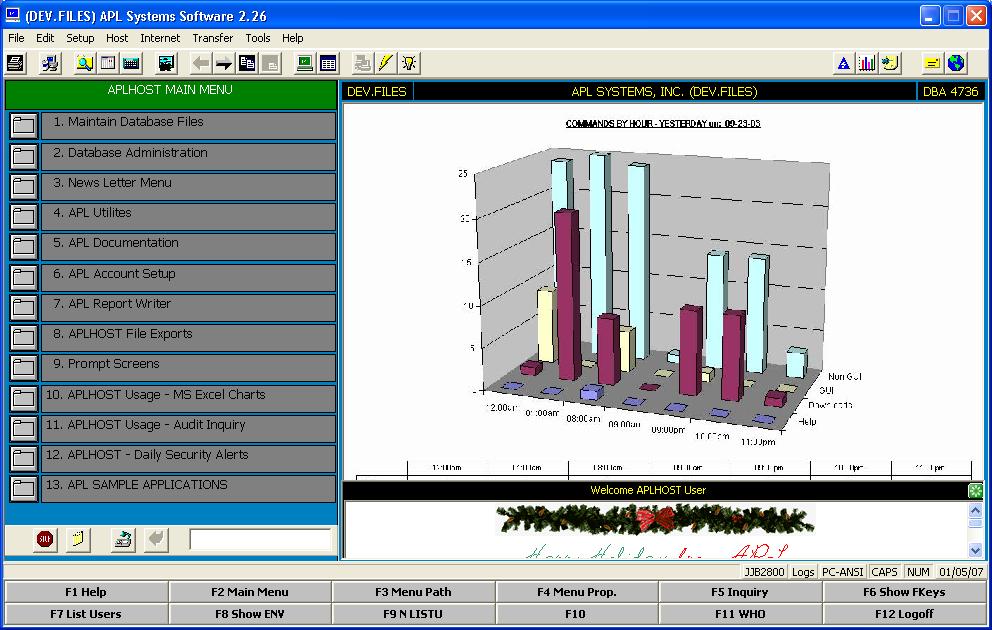The height and width of the screenshot is (630, 992).
Task: Click folder icon beside APL Report Writer
Action: (24, 307)
